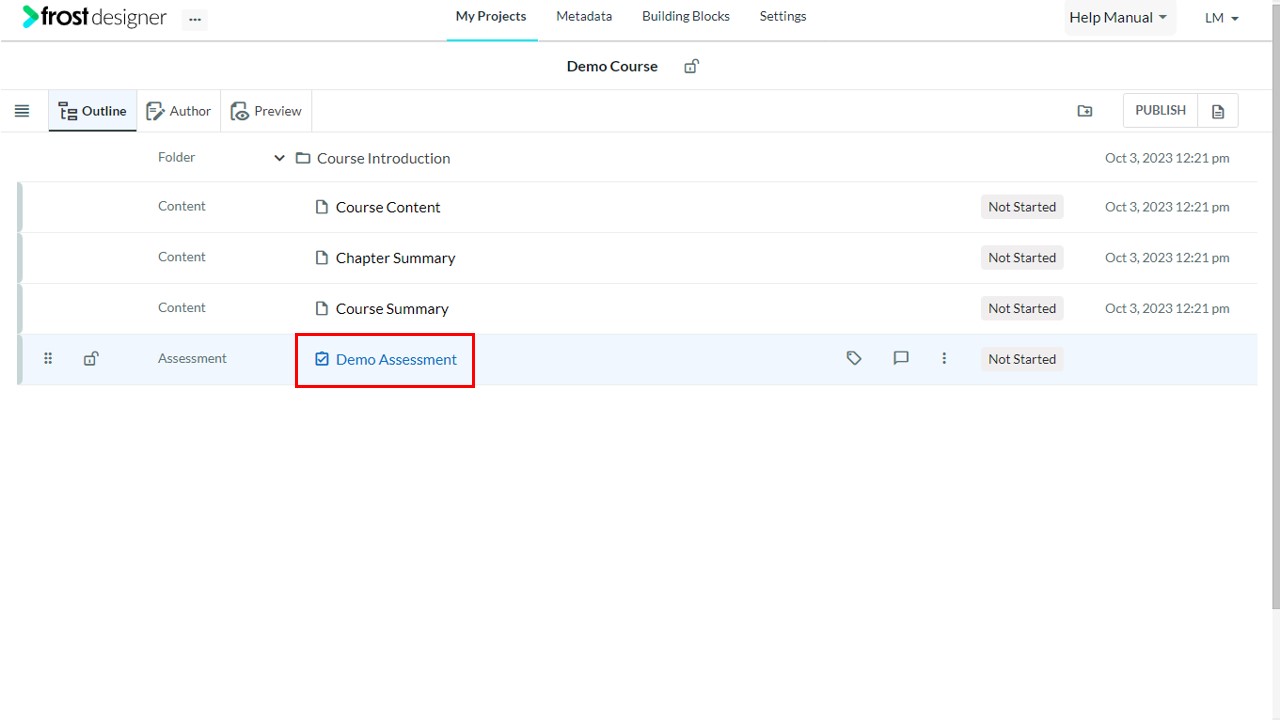Click the Assessment type label
1280x720 pixels.
[192, 358]
